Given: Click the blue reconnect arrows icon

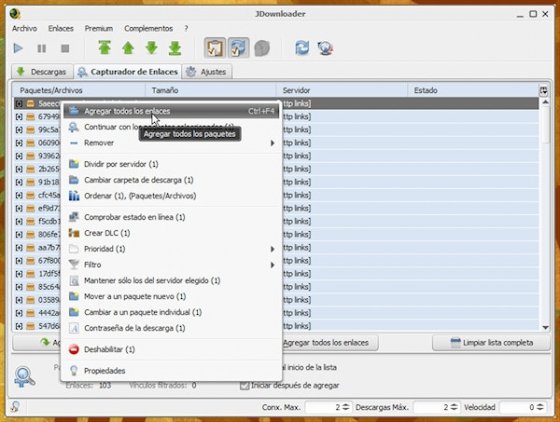Looking at the screenshot, I should point(302,48).
